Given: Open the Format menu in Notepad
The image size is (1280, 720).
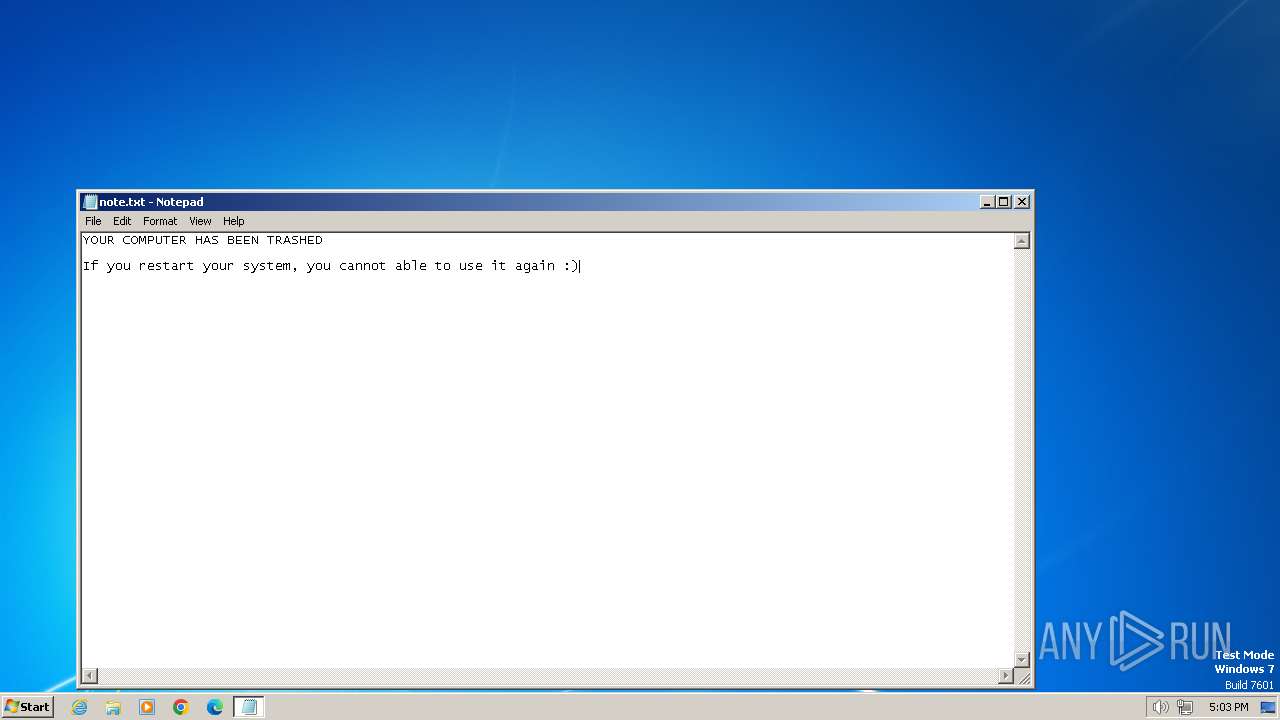Looking at the screenshot, I should coord(160,221).
